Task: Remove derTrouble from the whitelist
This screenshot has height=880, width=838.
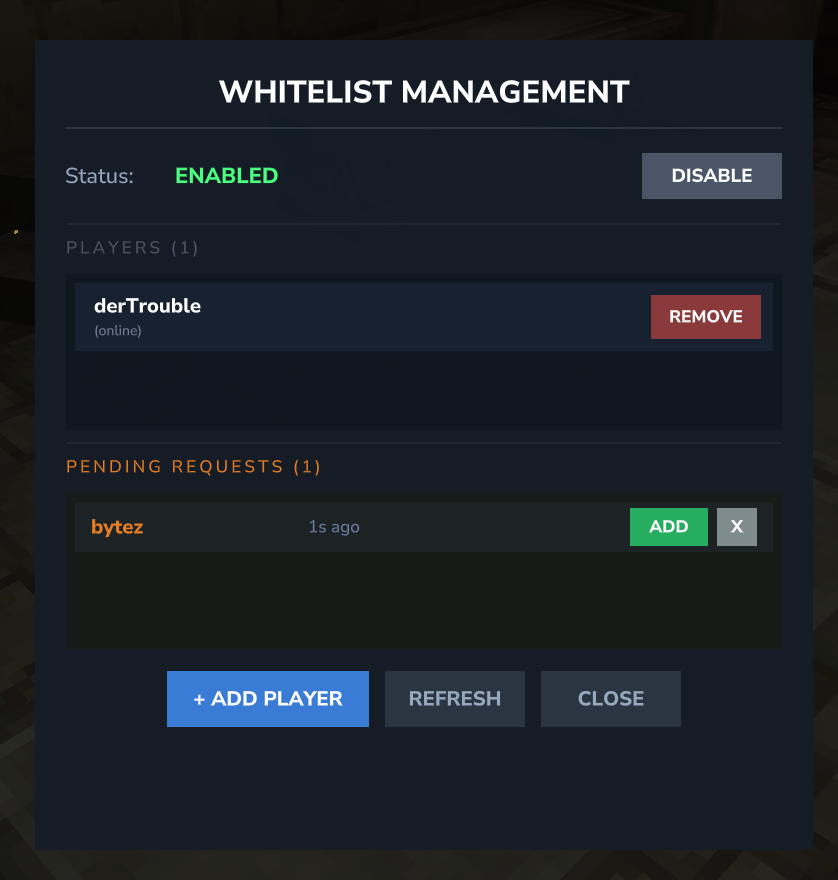Action: tap(706, 317)
